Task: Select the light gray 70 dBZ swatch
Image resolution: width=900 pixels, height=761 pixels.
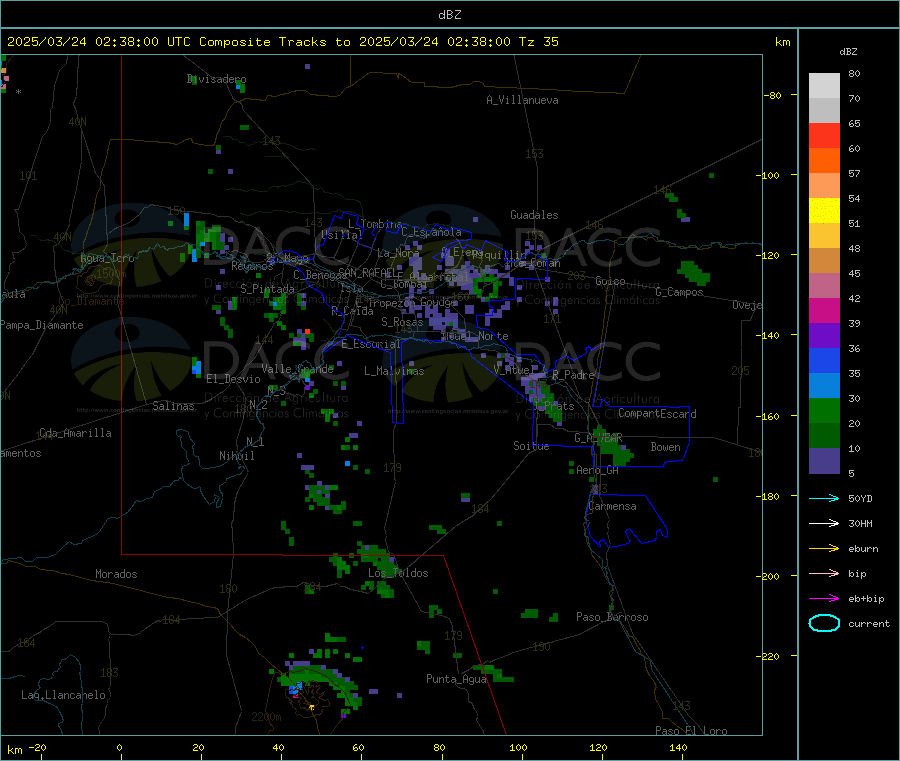Action: (x=824, y=86)
